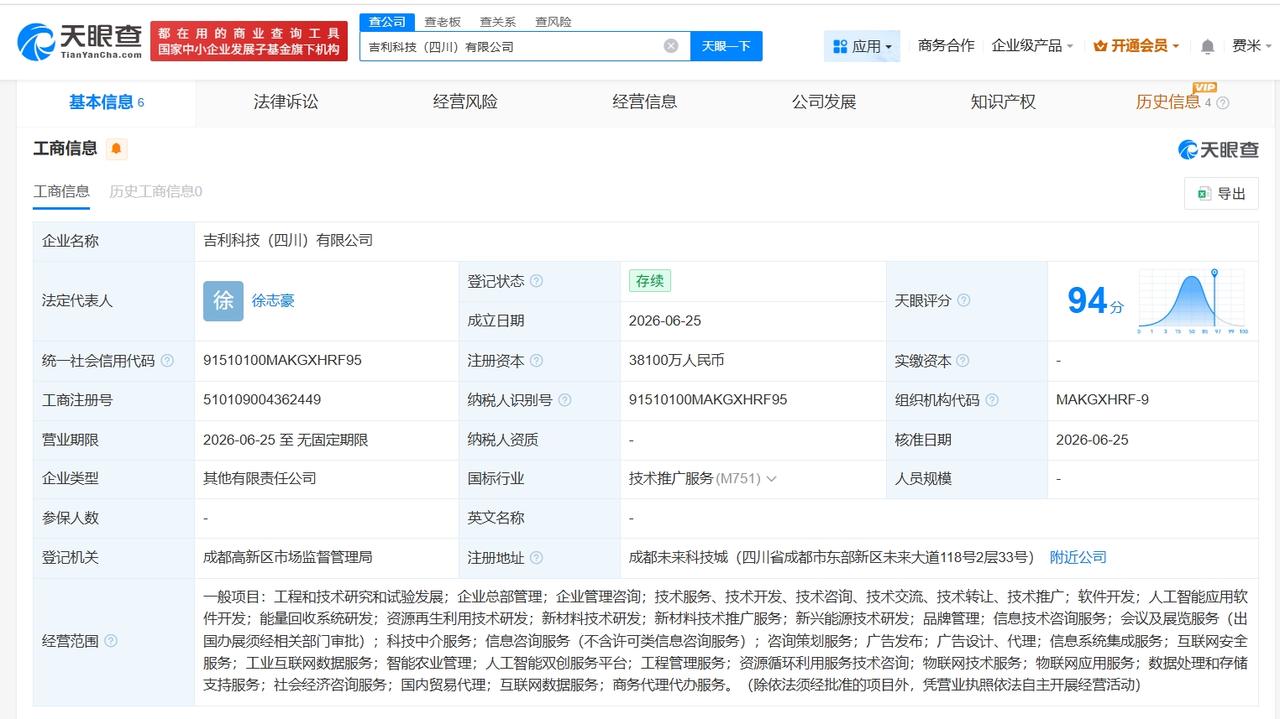Select the 工商信息 sub-tab

(61, 191)
